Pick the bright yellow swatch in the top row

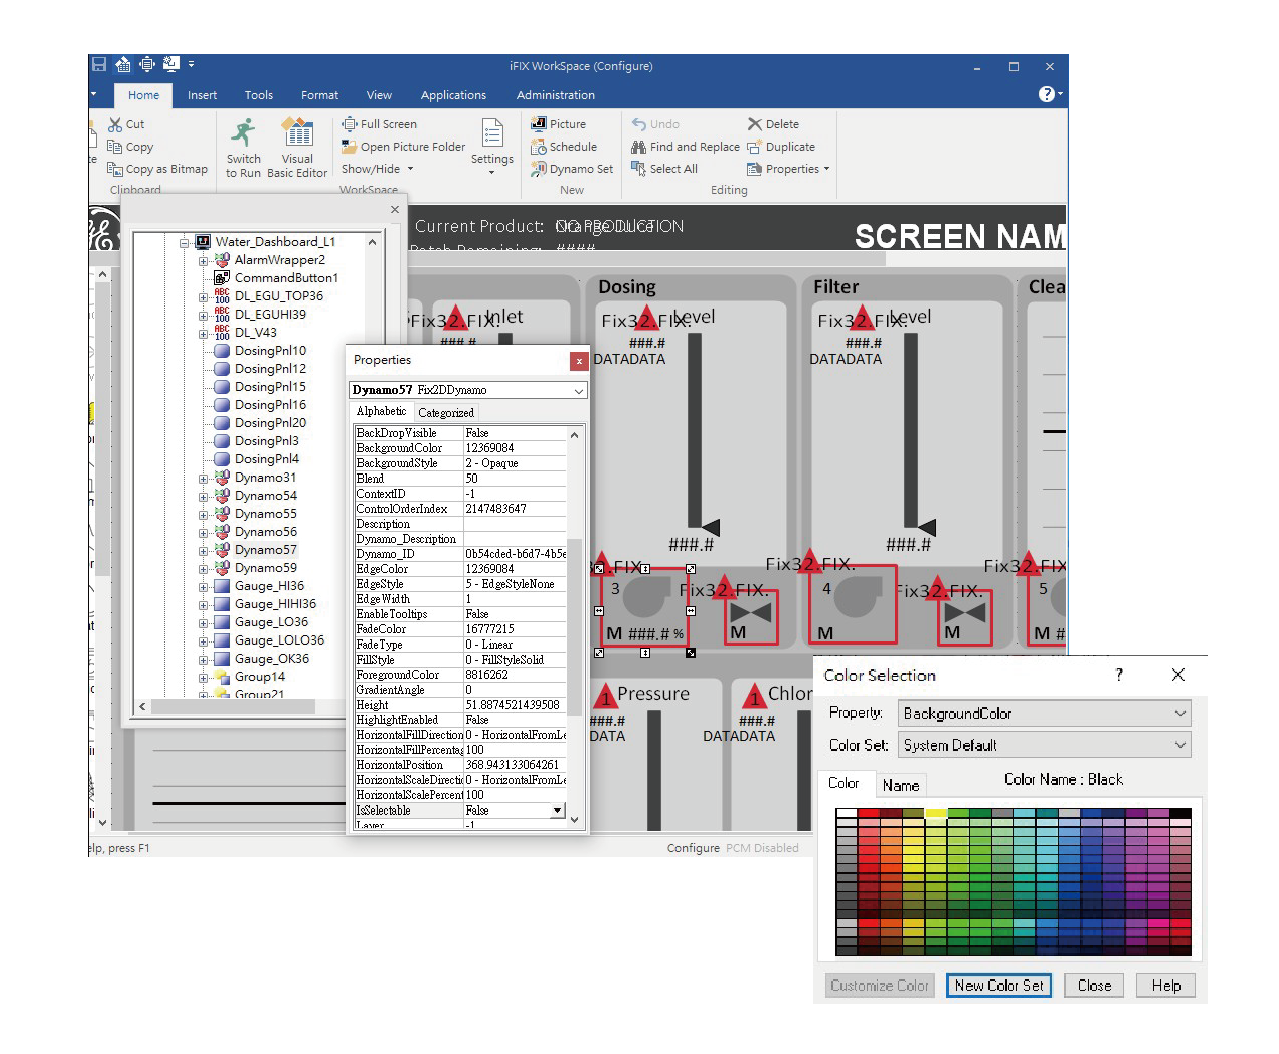[x=936, y=814]
